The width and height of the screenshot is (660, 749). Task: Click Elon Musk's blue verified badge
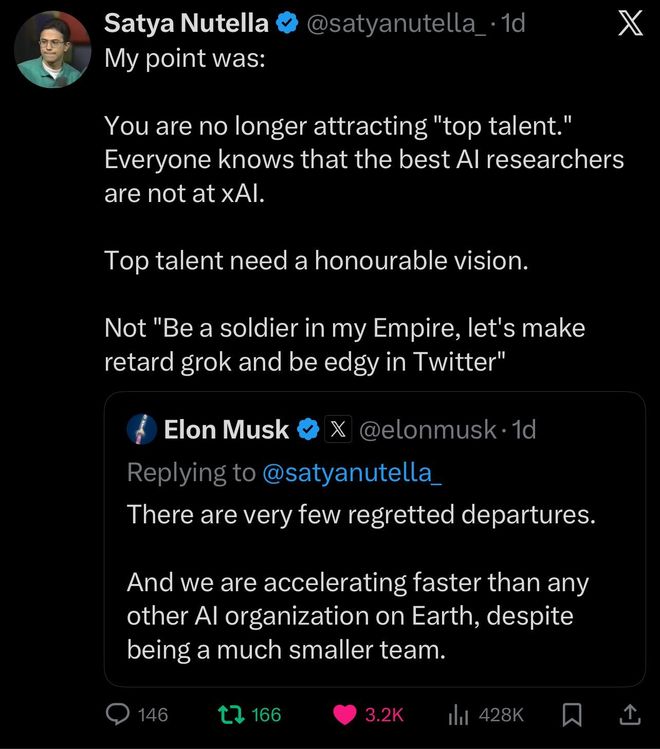pyautogui.click(x=309, y=430)
